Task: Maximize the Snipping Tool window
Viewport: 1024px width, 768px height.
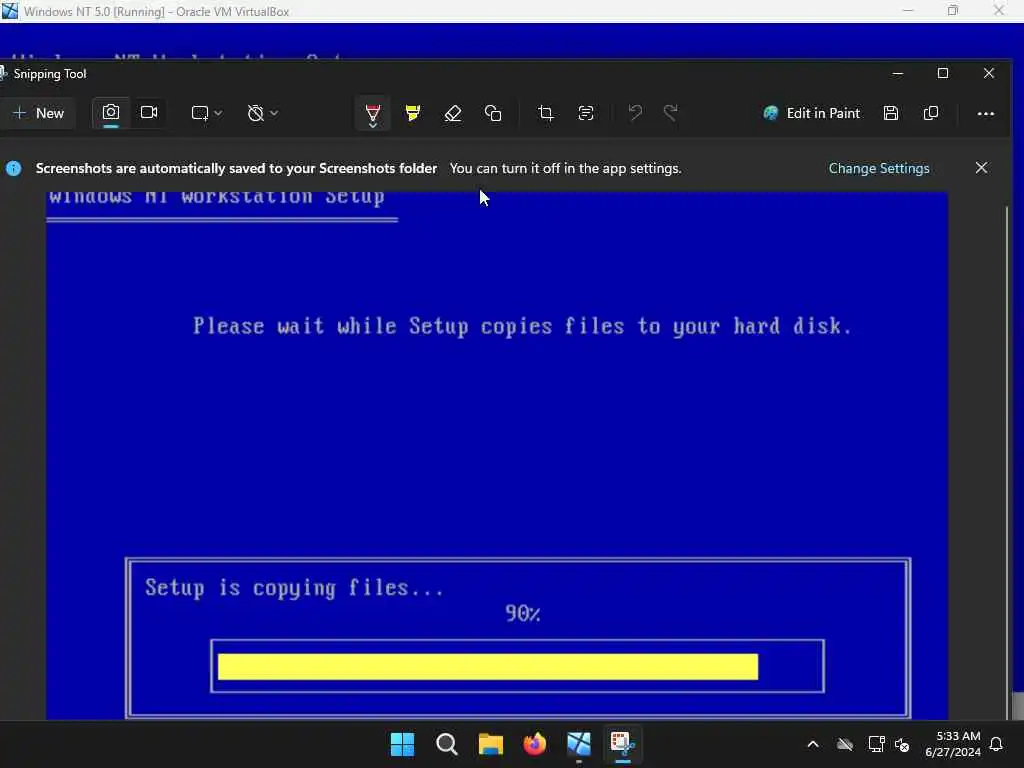Action: 943,73
